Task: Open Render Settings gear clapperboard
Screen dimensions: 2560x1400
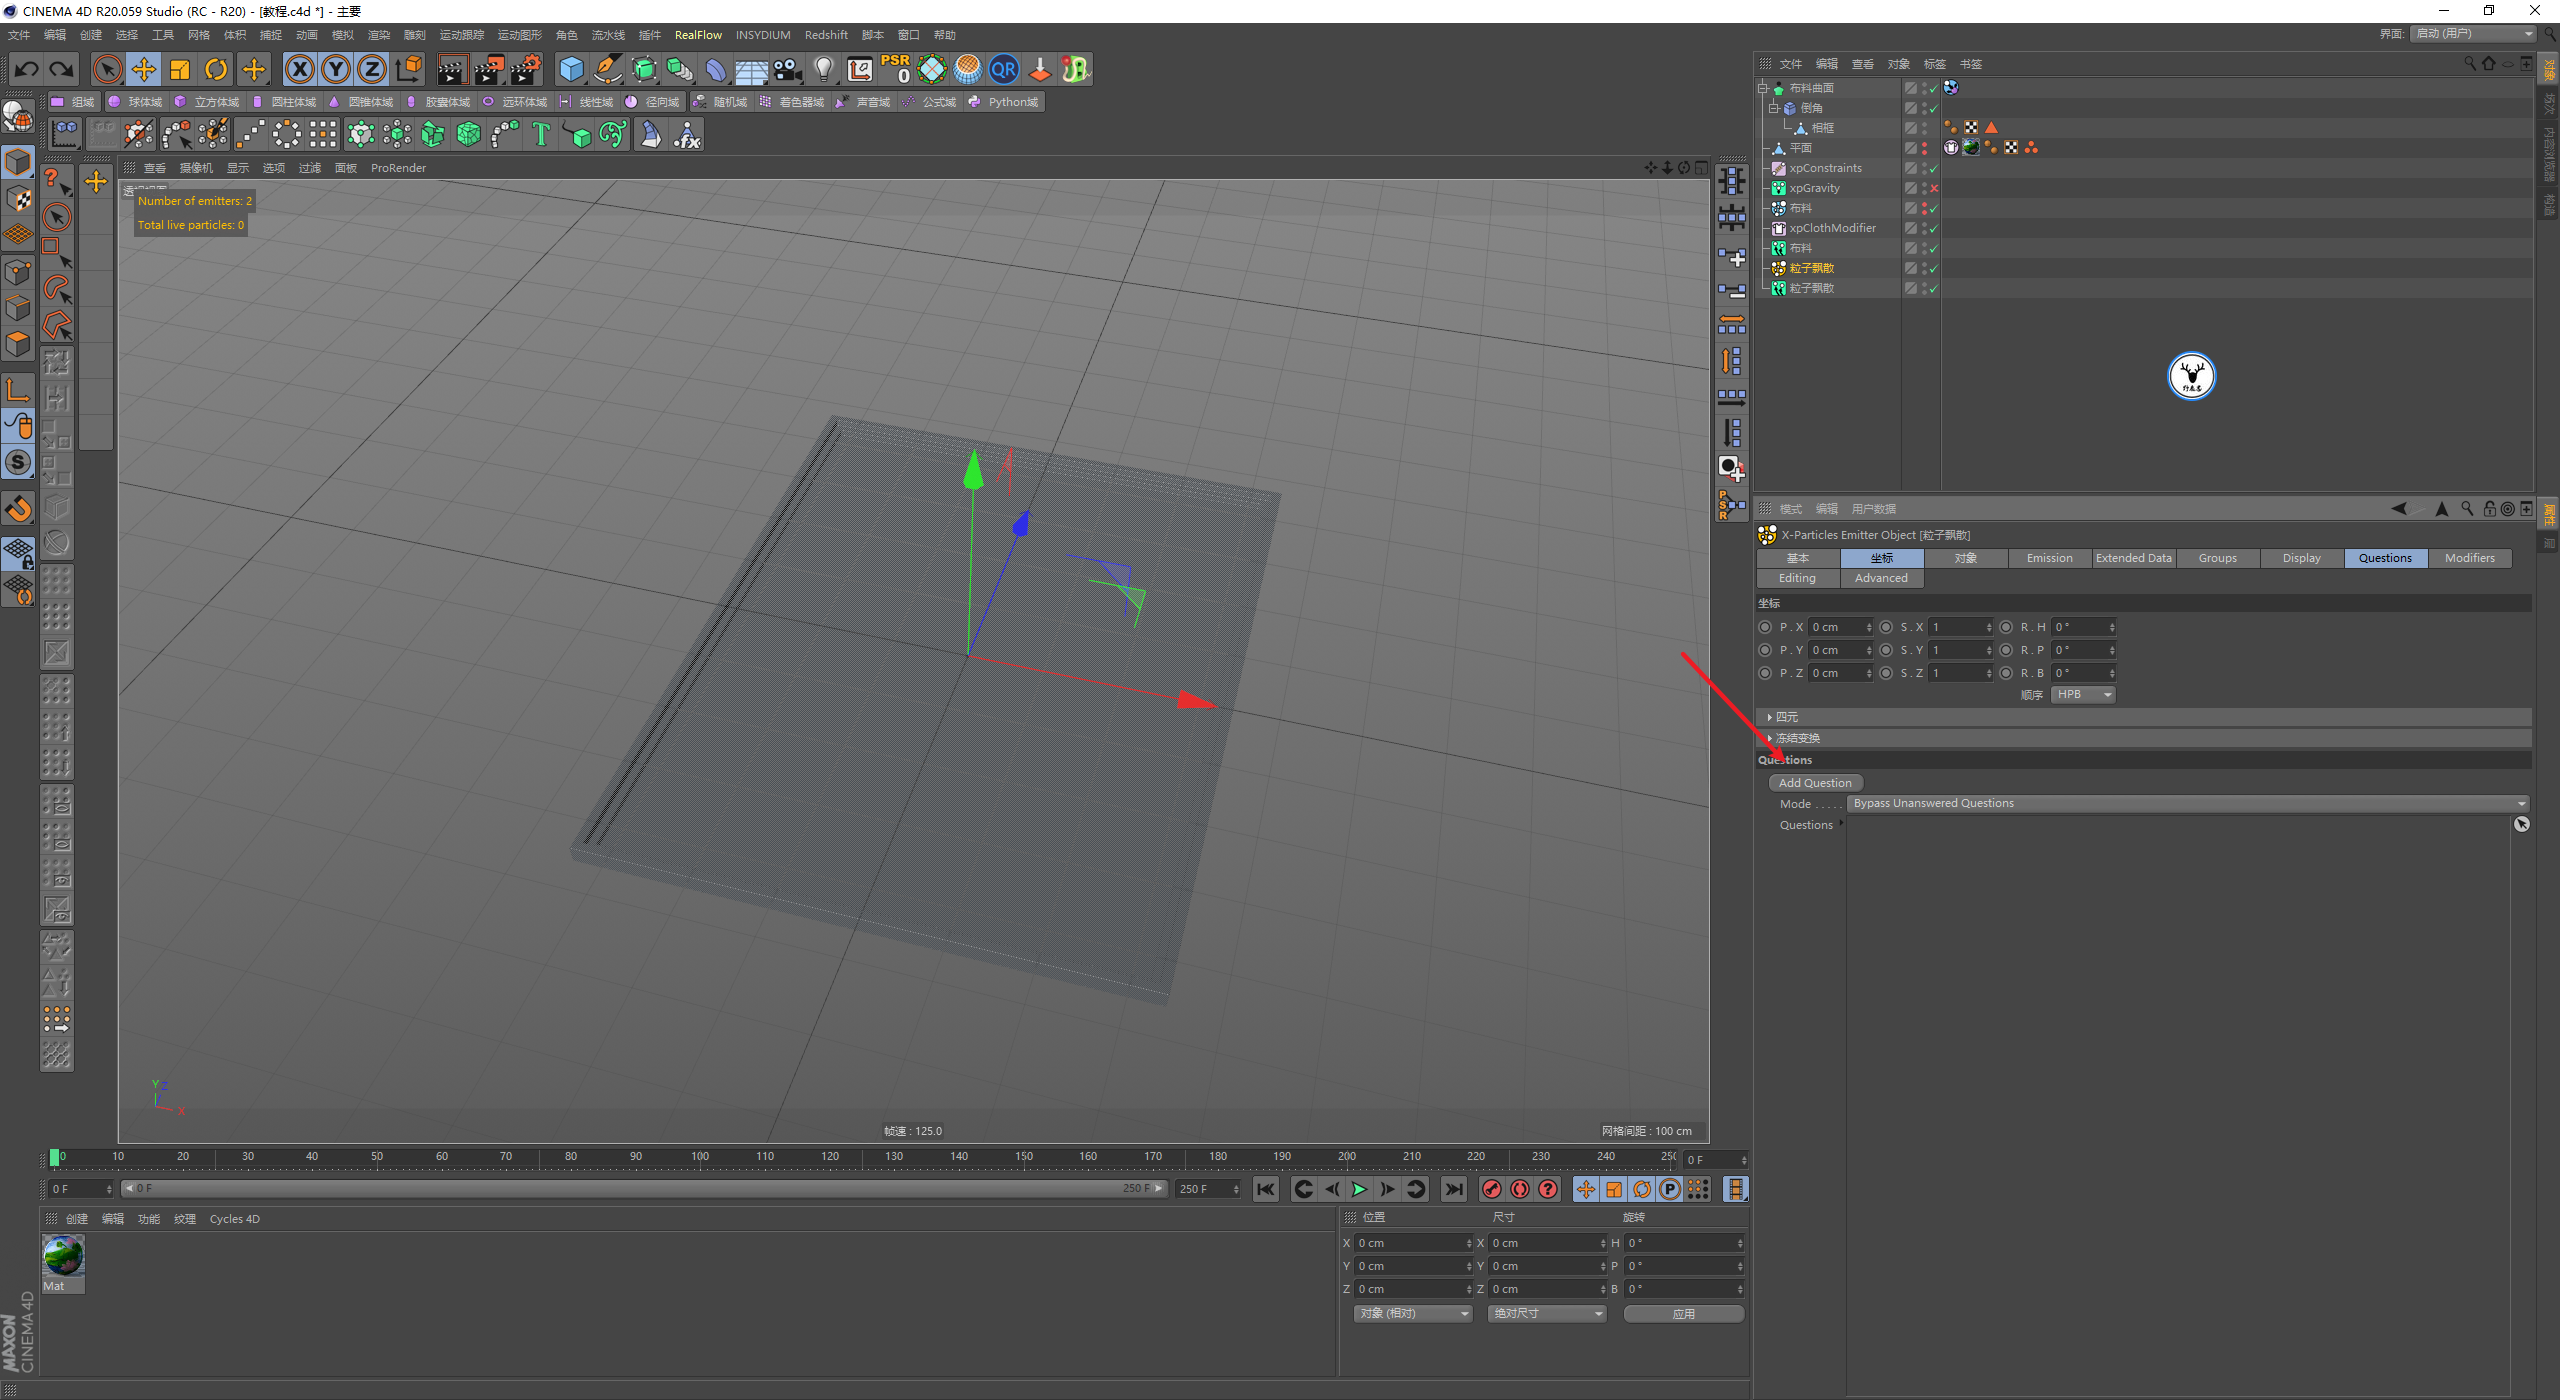Action: [526, 69]
